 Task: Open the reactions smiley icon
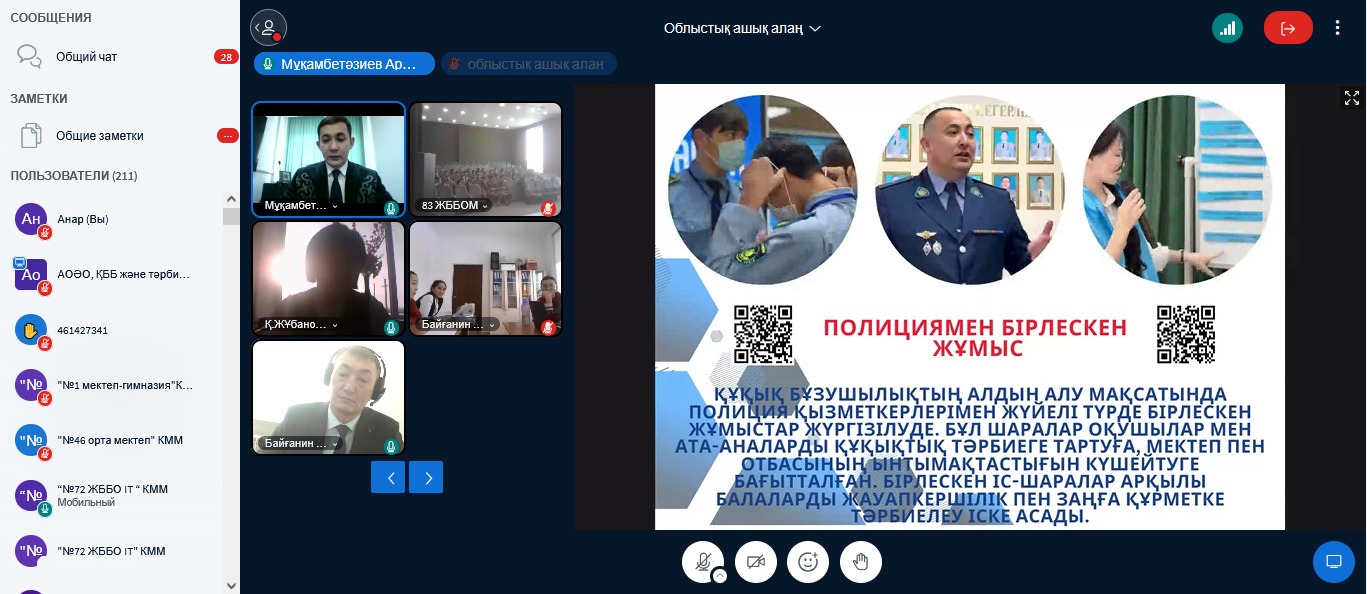pyautogui.click(x=808, y=562)
